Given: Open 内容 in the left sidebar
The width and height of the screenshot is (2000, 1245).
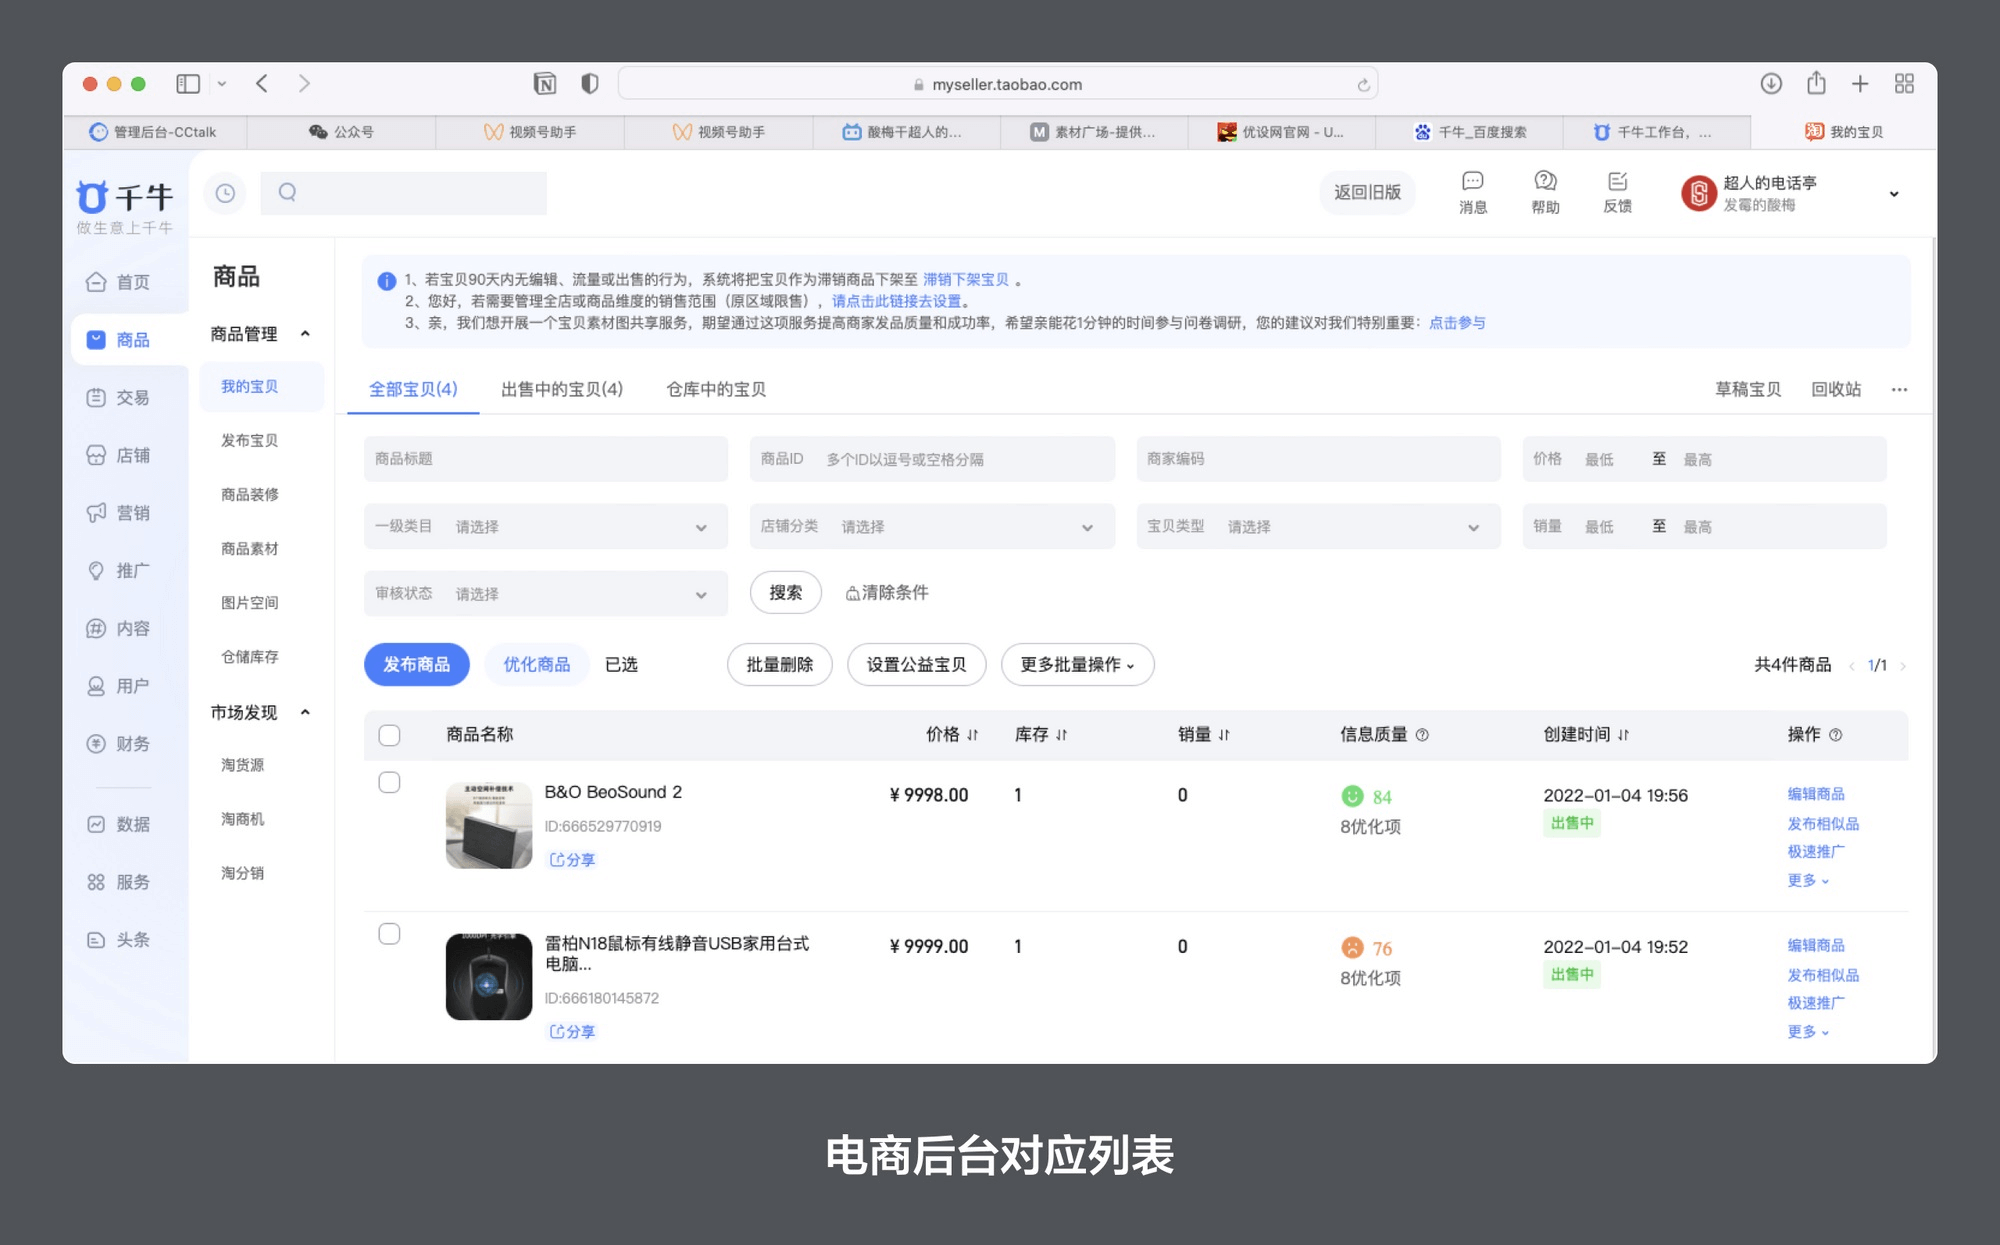Looking at the screenshot, I should [119, 628].
